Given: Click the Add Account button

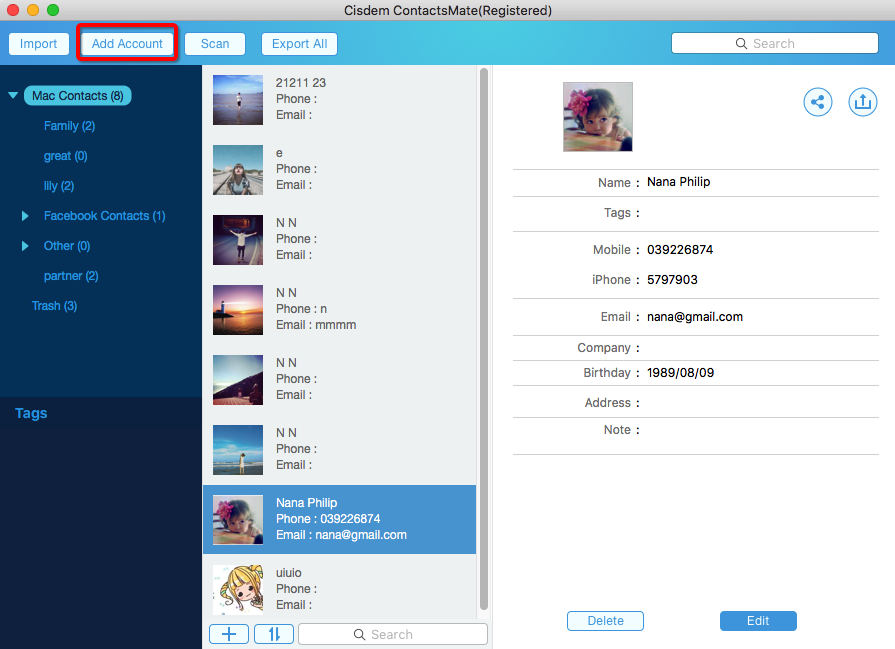Looking at the screenshot, I should click(127, 44).
